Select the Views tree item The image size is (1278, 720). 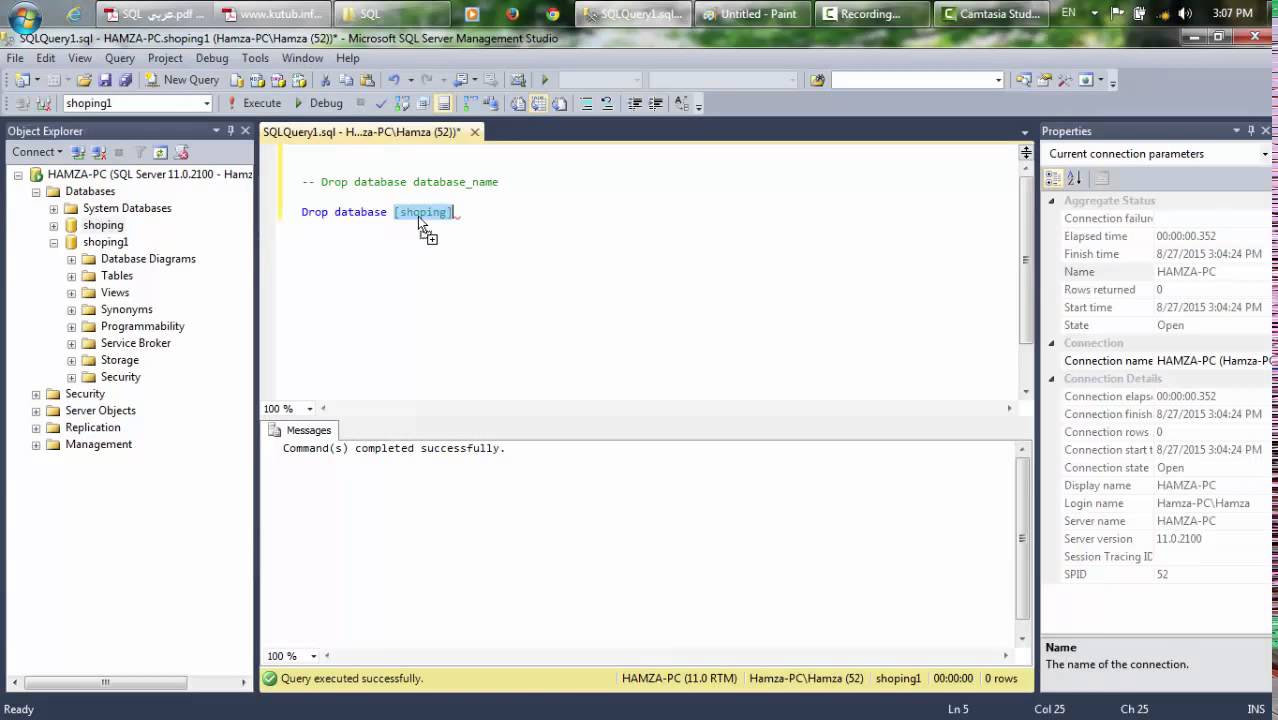115,292
